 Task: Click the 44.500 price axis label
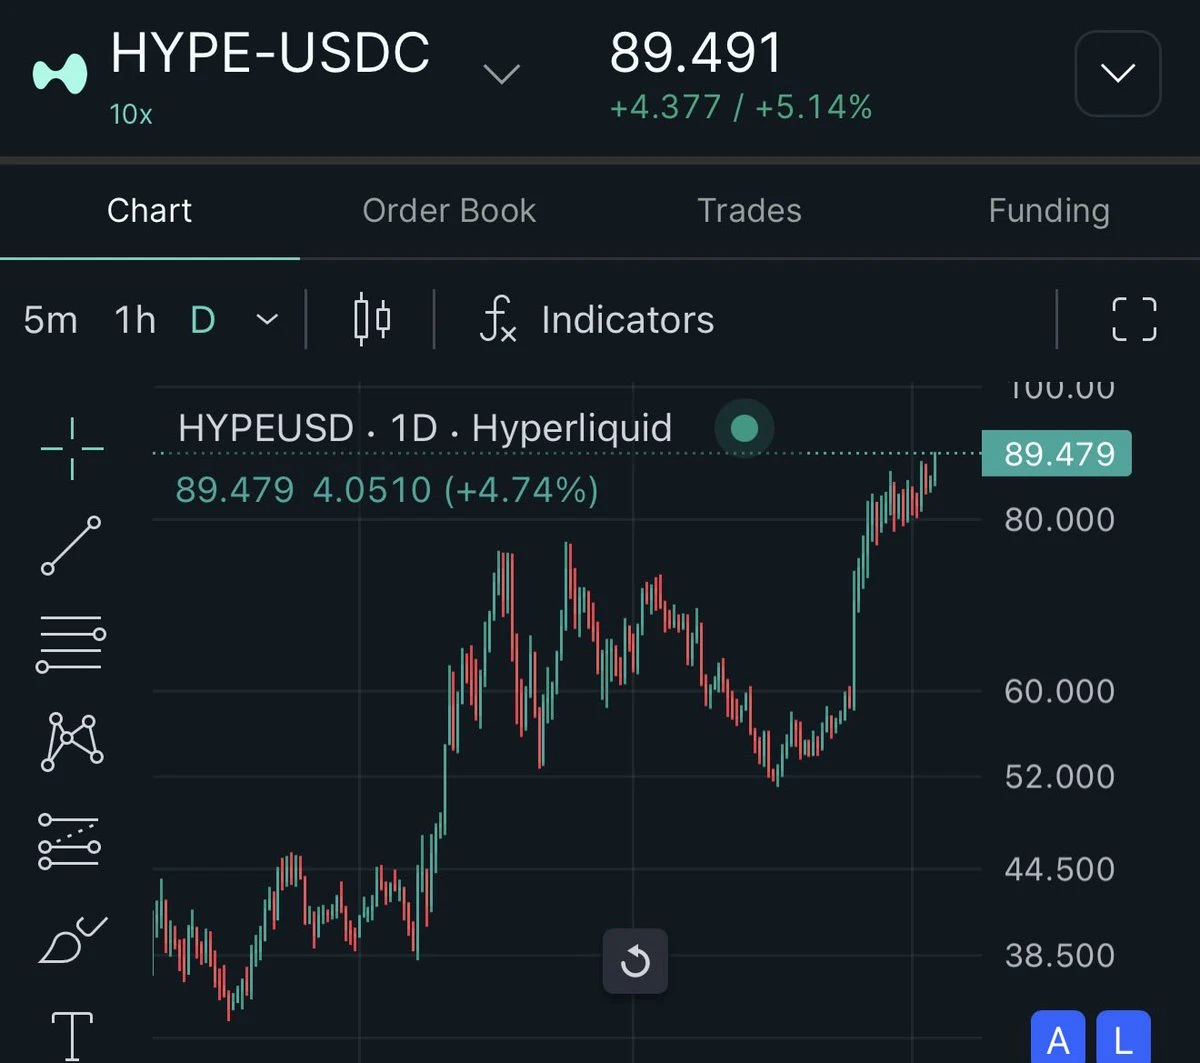[x=1059, y=869]
